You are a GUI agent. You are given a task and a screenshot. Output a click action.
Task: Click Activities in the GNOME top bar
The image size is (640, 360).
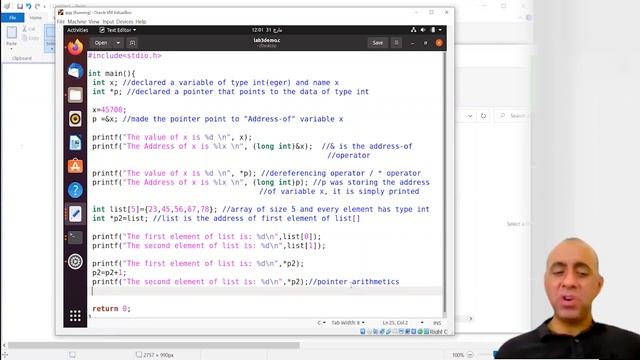point(78,30)
